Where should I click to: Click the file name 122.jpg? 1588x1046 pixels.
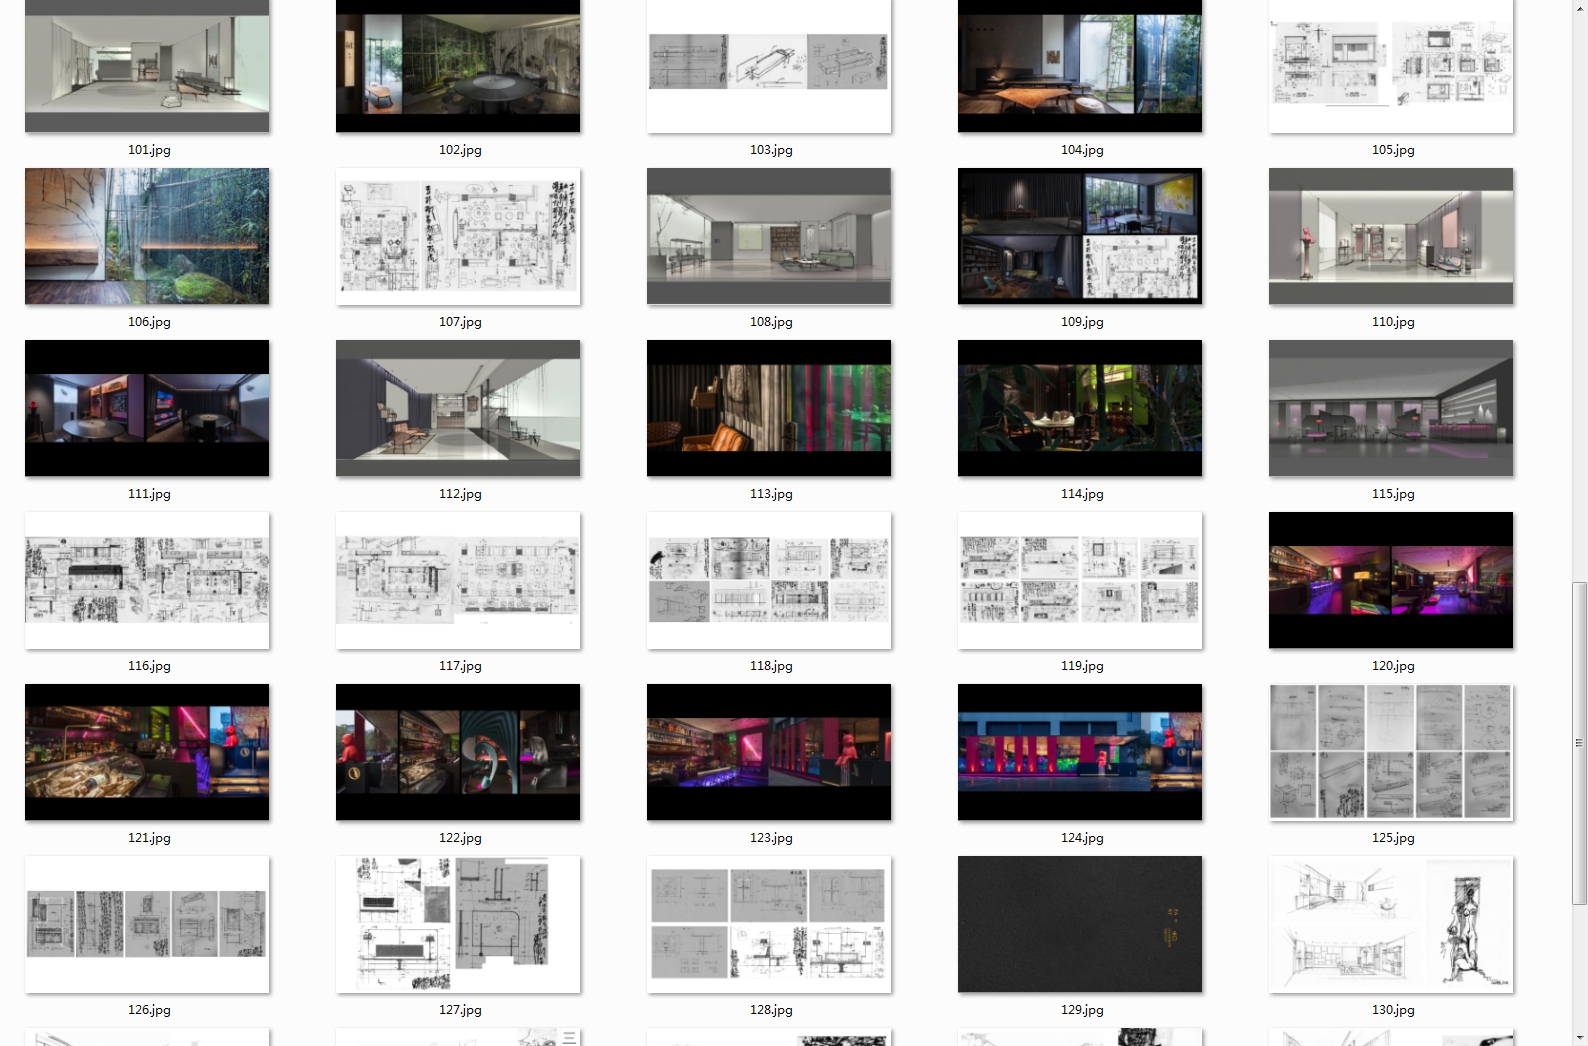460,838
